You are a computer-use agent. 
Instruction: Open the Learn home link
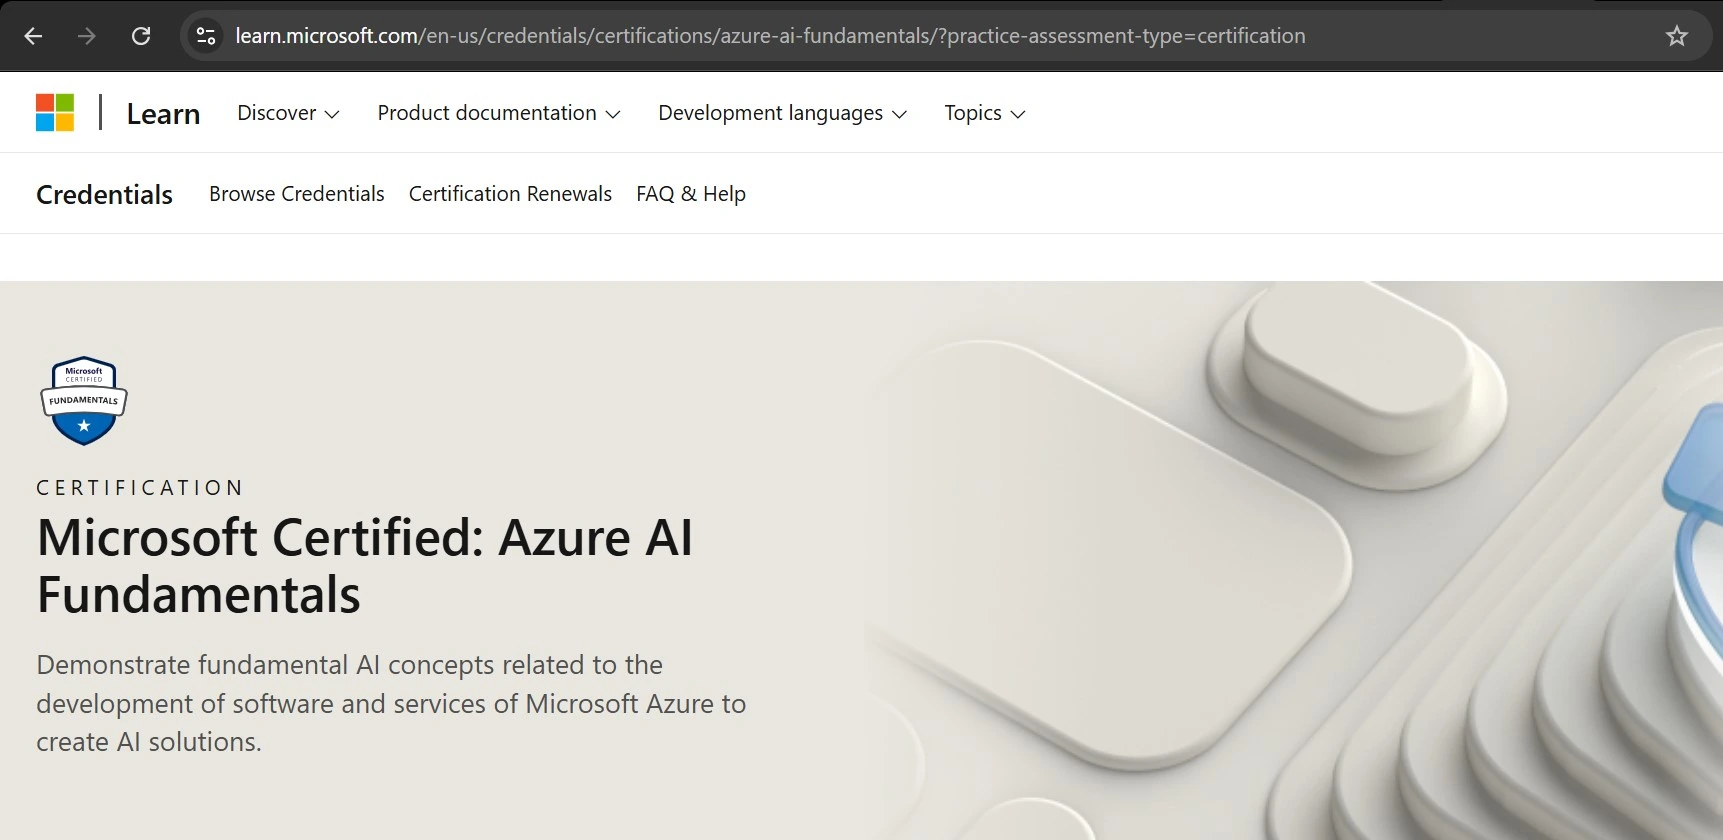click(x=163, y=114)
